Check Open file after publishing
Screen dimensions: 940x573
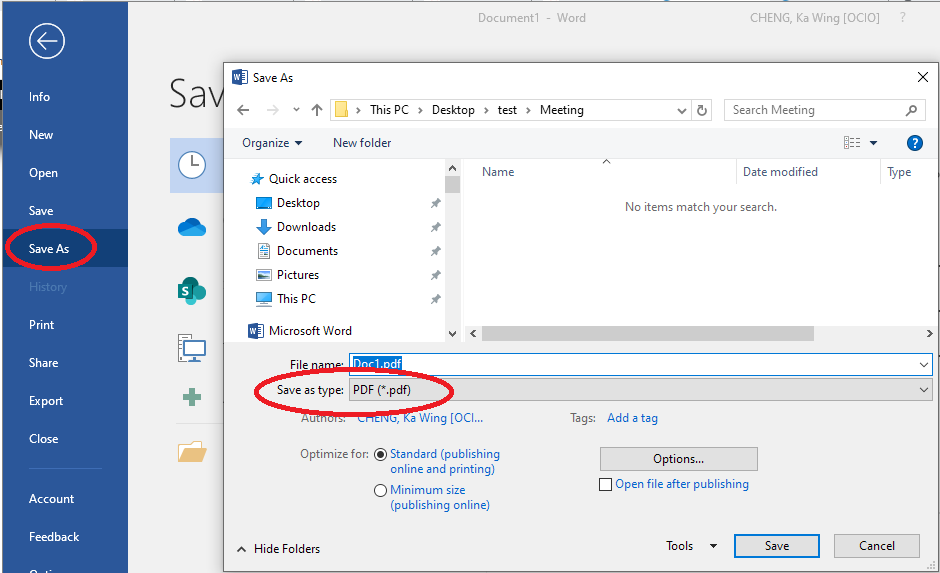point(605,484)
